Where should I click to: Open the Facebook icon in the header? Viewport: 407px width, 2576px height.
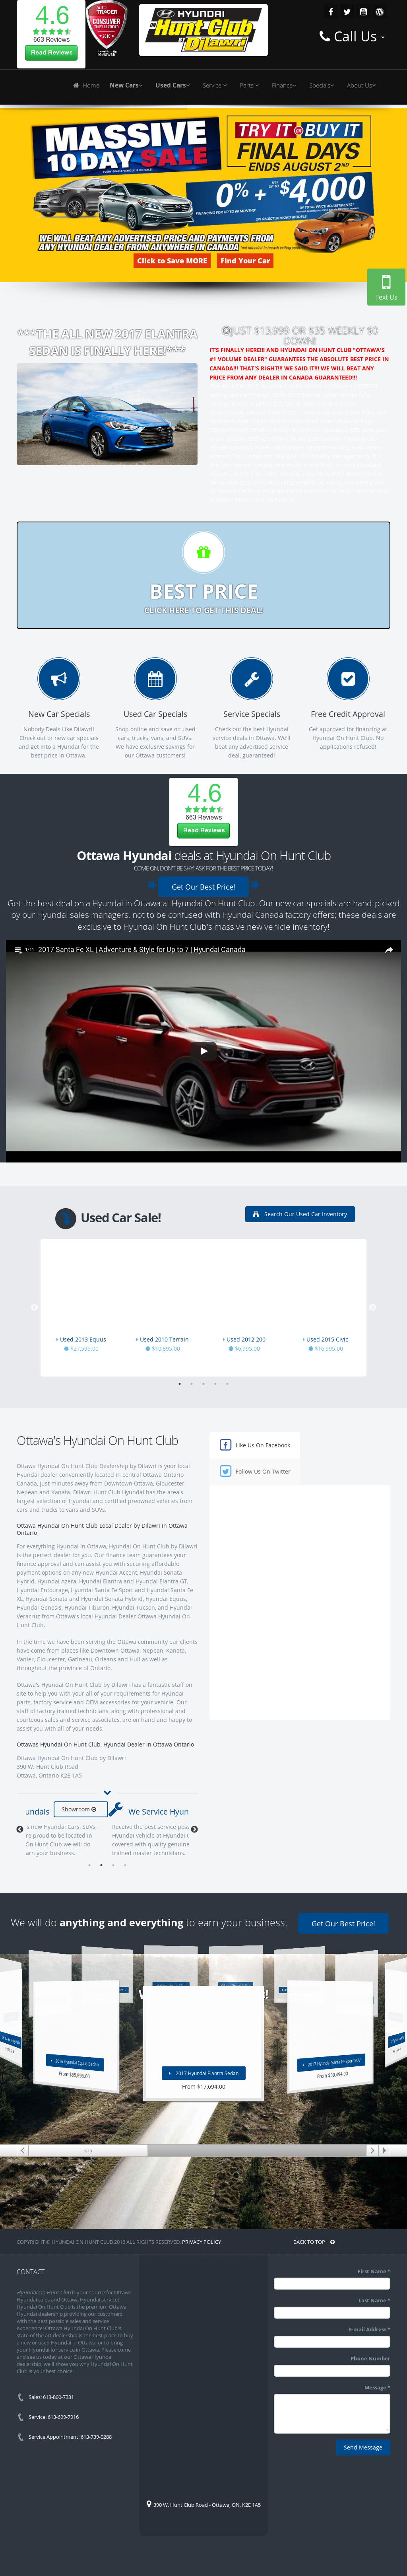pos(331,12)
